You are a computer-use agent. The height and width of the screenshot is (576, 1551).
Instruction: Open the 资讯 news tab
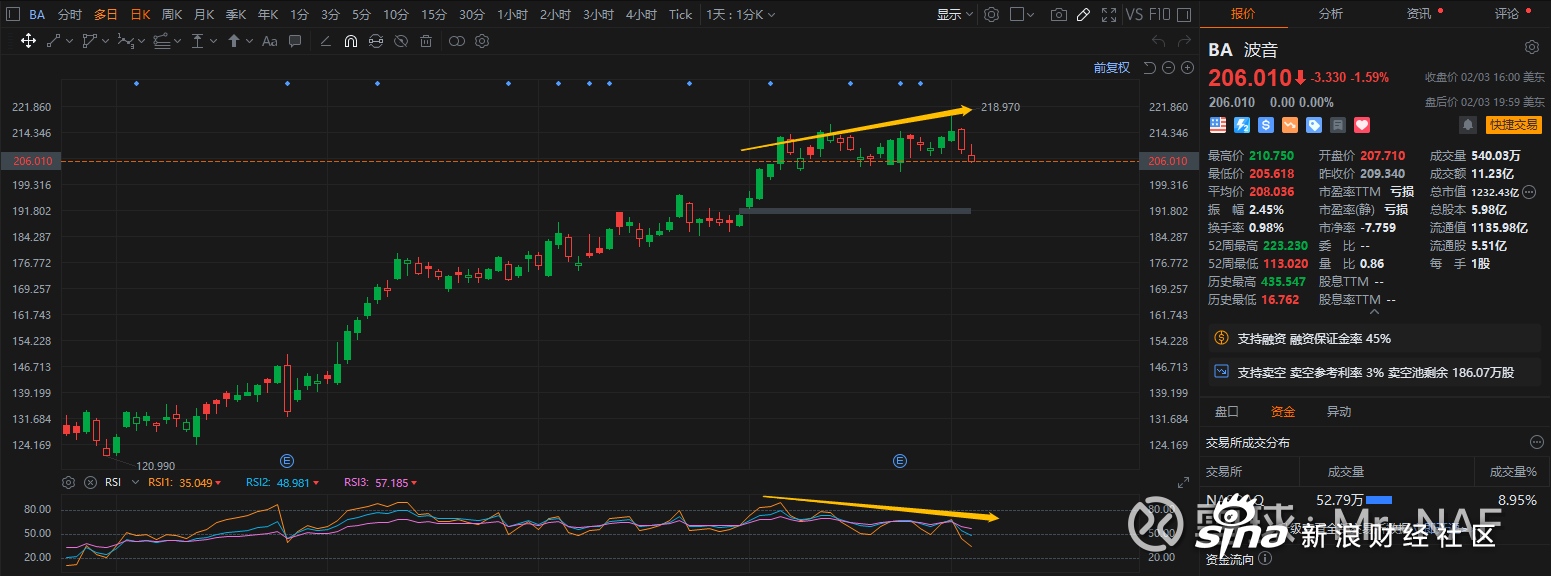click(x=1419, y=14)
